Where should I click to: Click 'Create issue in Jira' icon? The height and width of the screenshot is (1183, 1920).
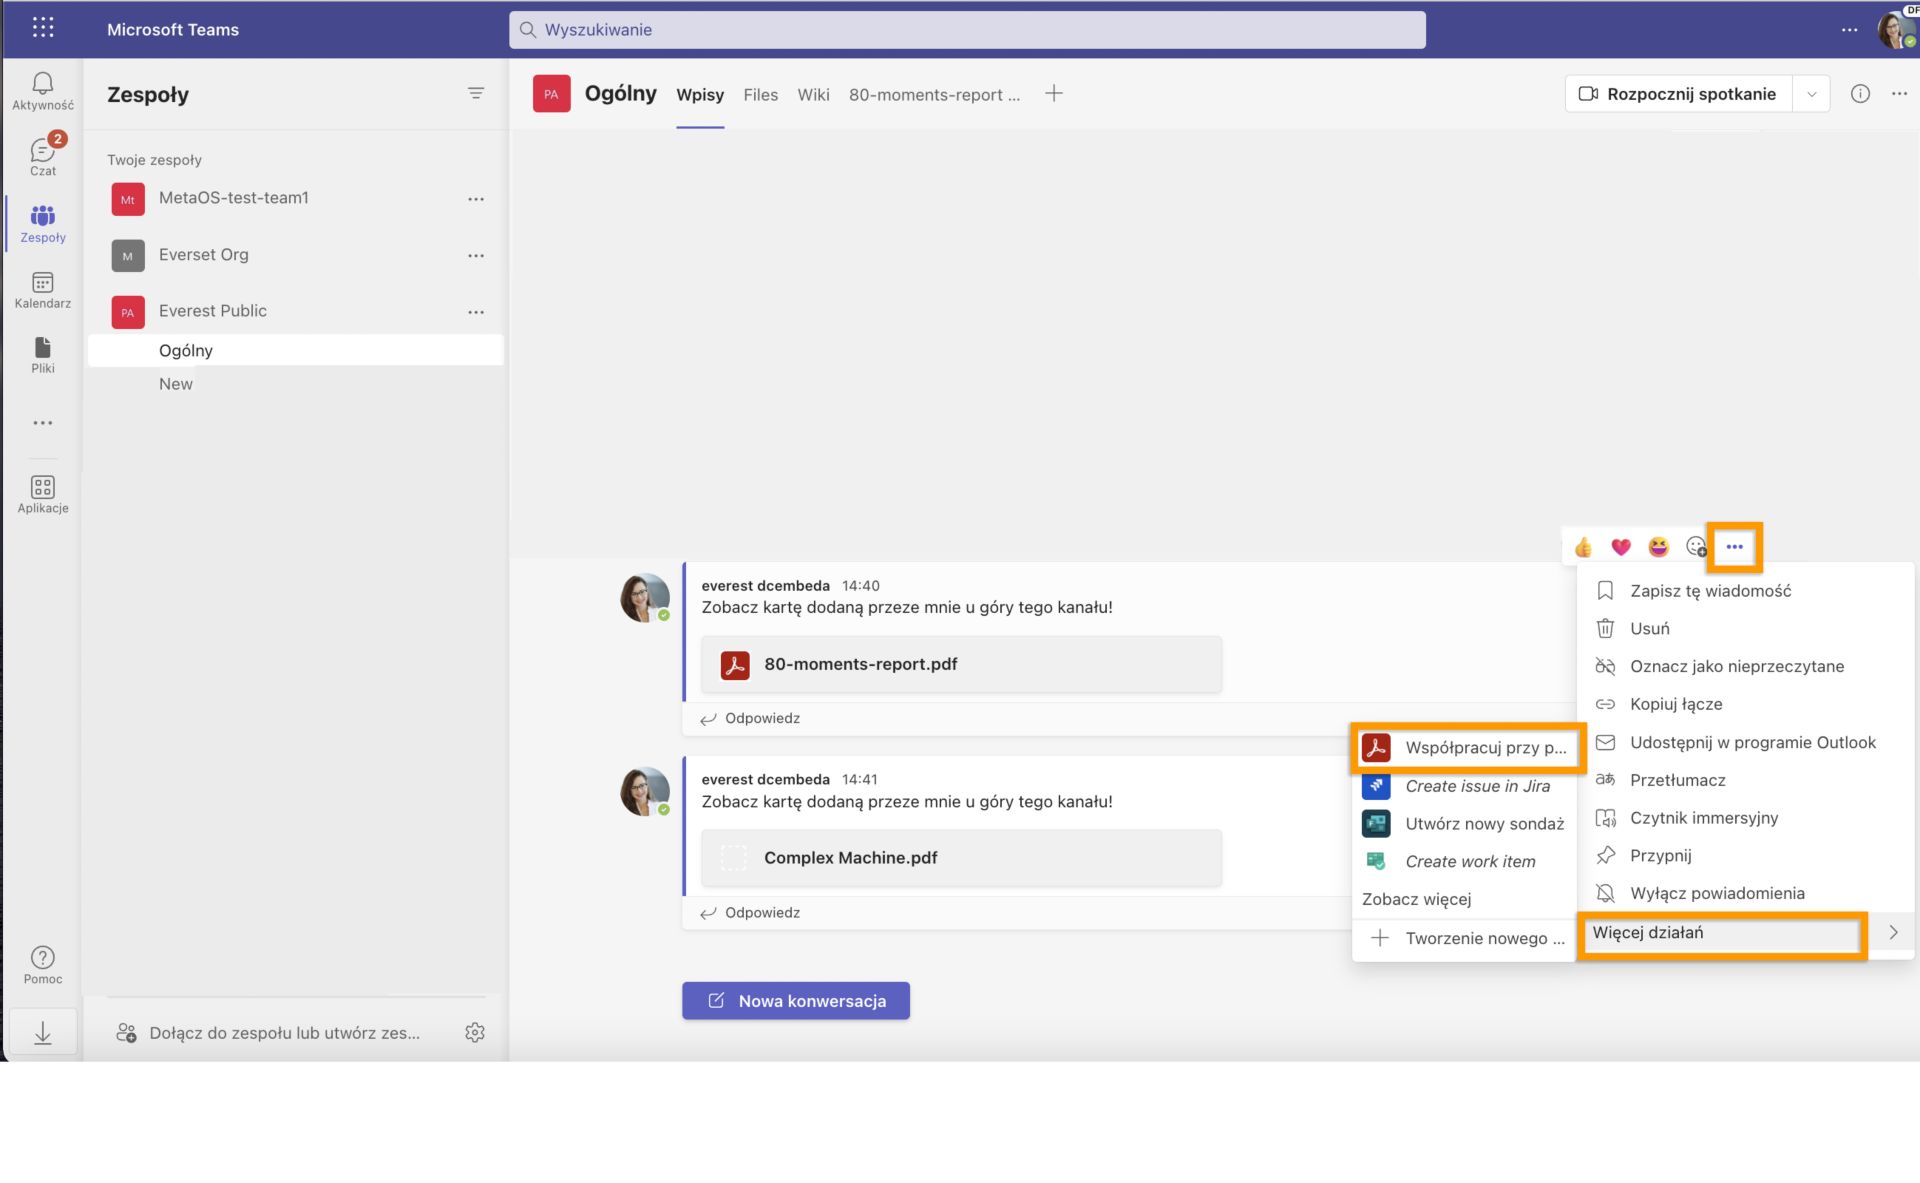1376,785
